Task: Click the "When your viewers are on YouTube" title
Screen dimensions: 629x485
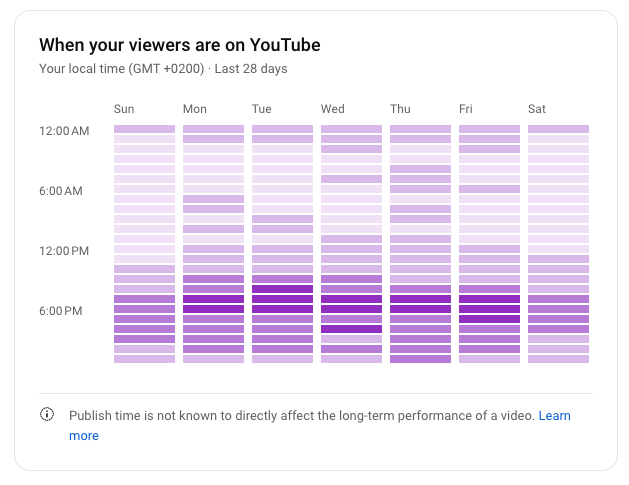Action: tap(179, 46)
